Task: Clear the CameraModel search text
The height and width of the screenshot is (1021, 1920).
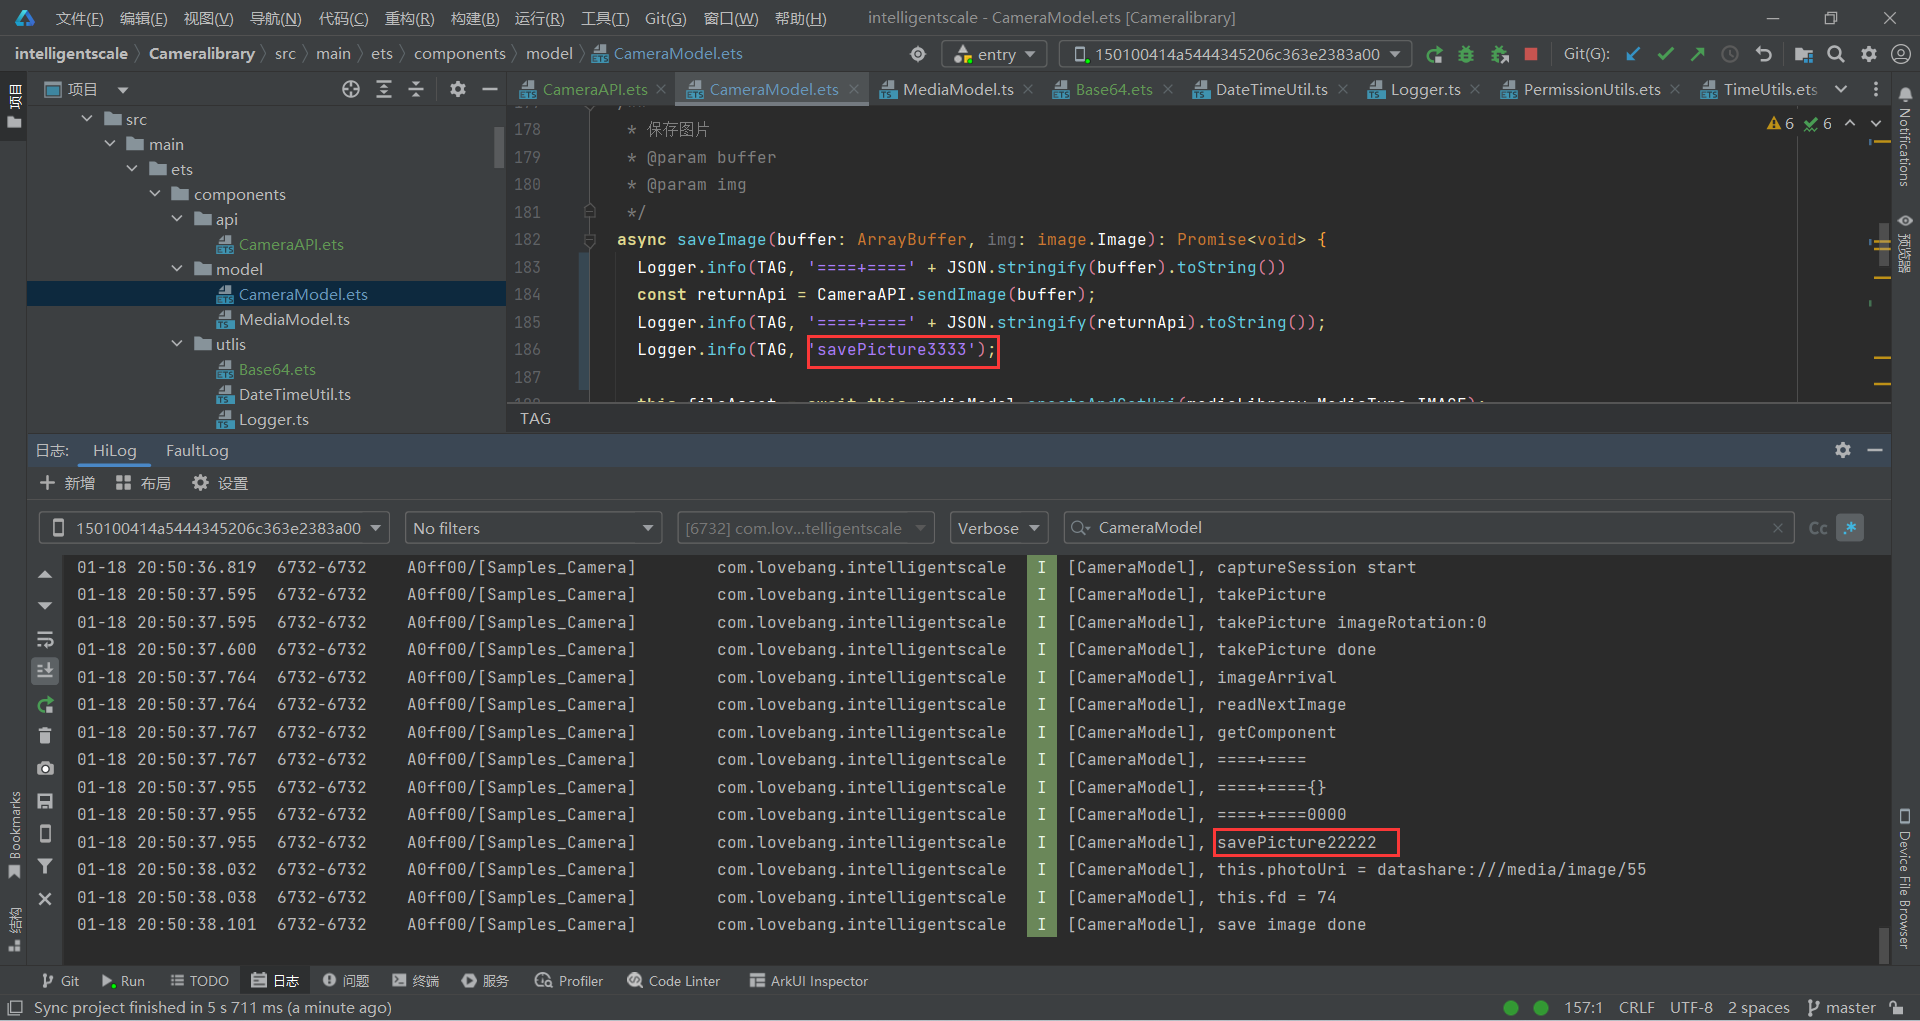Action: 1777,528
